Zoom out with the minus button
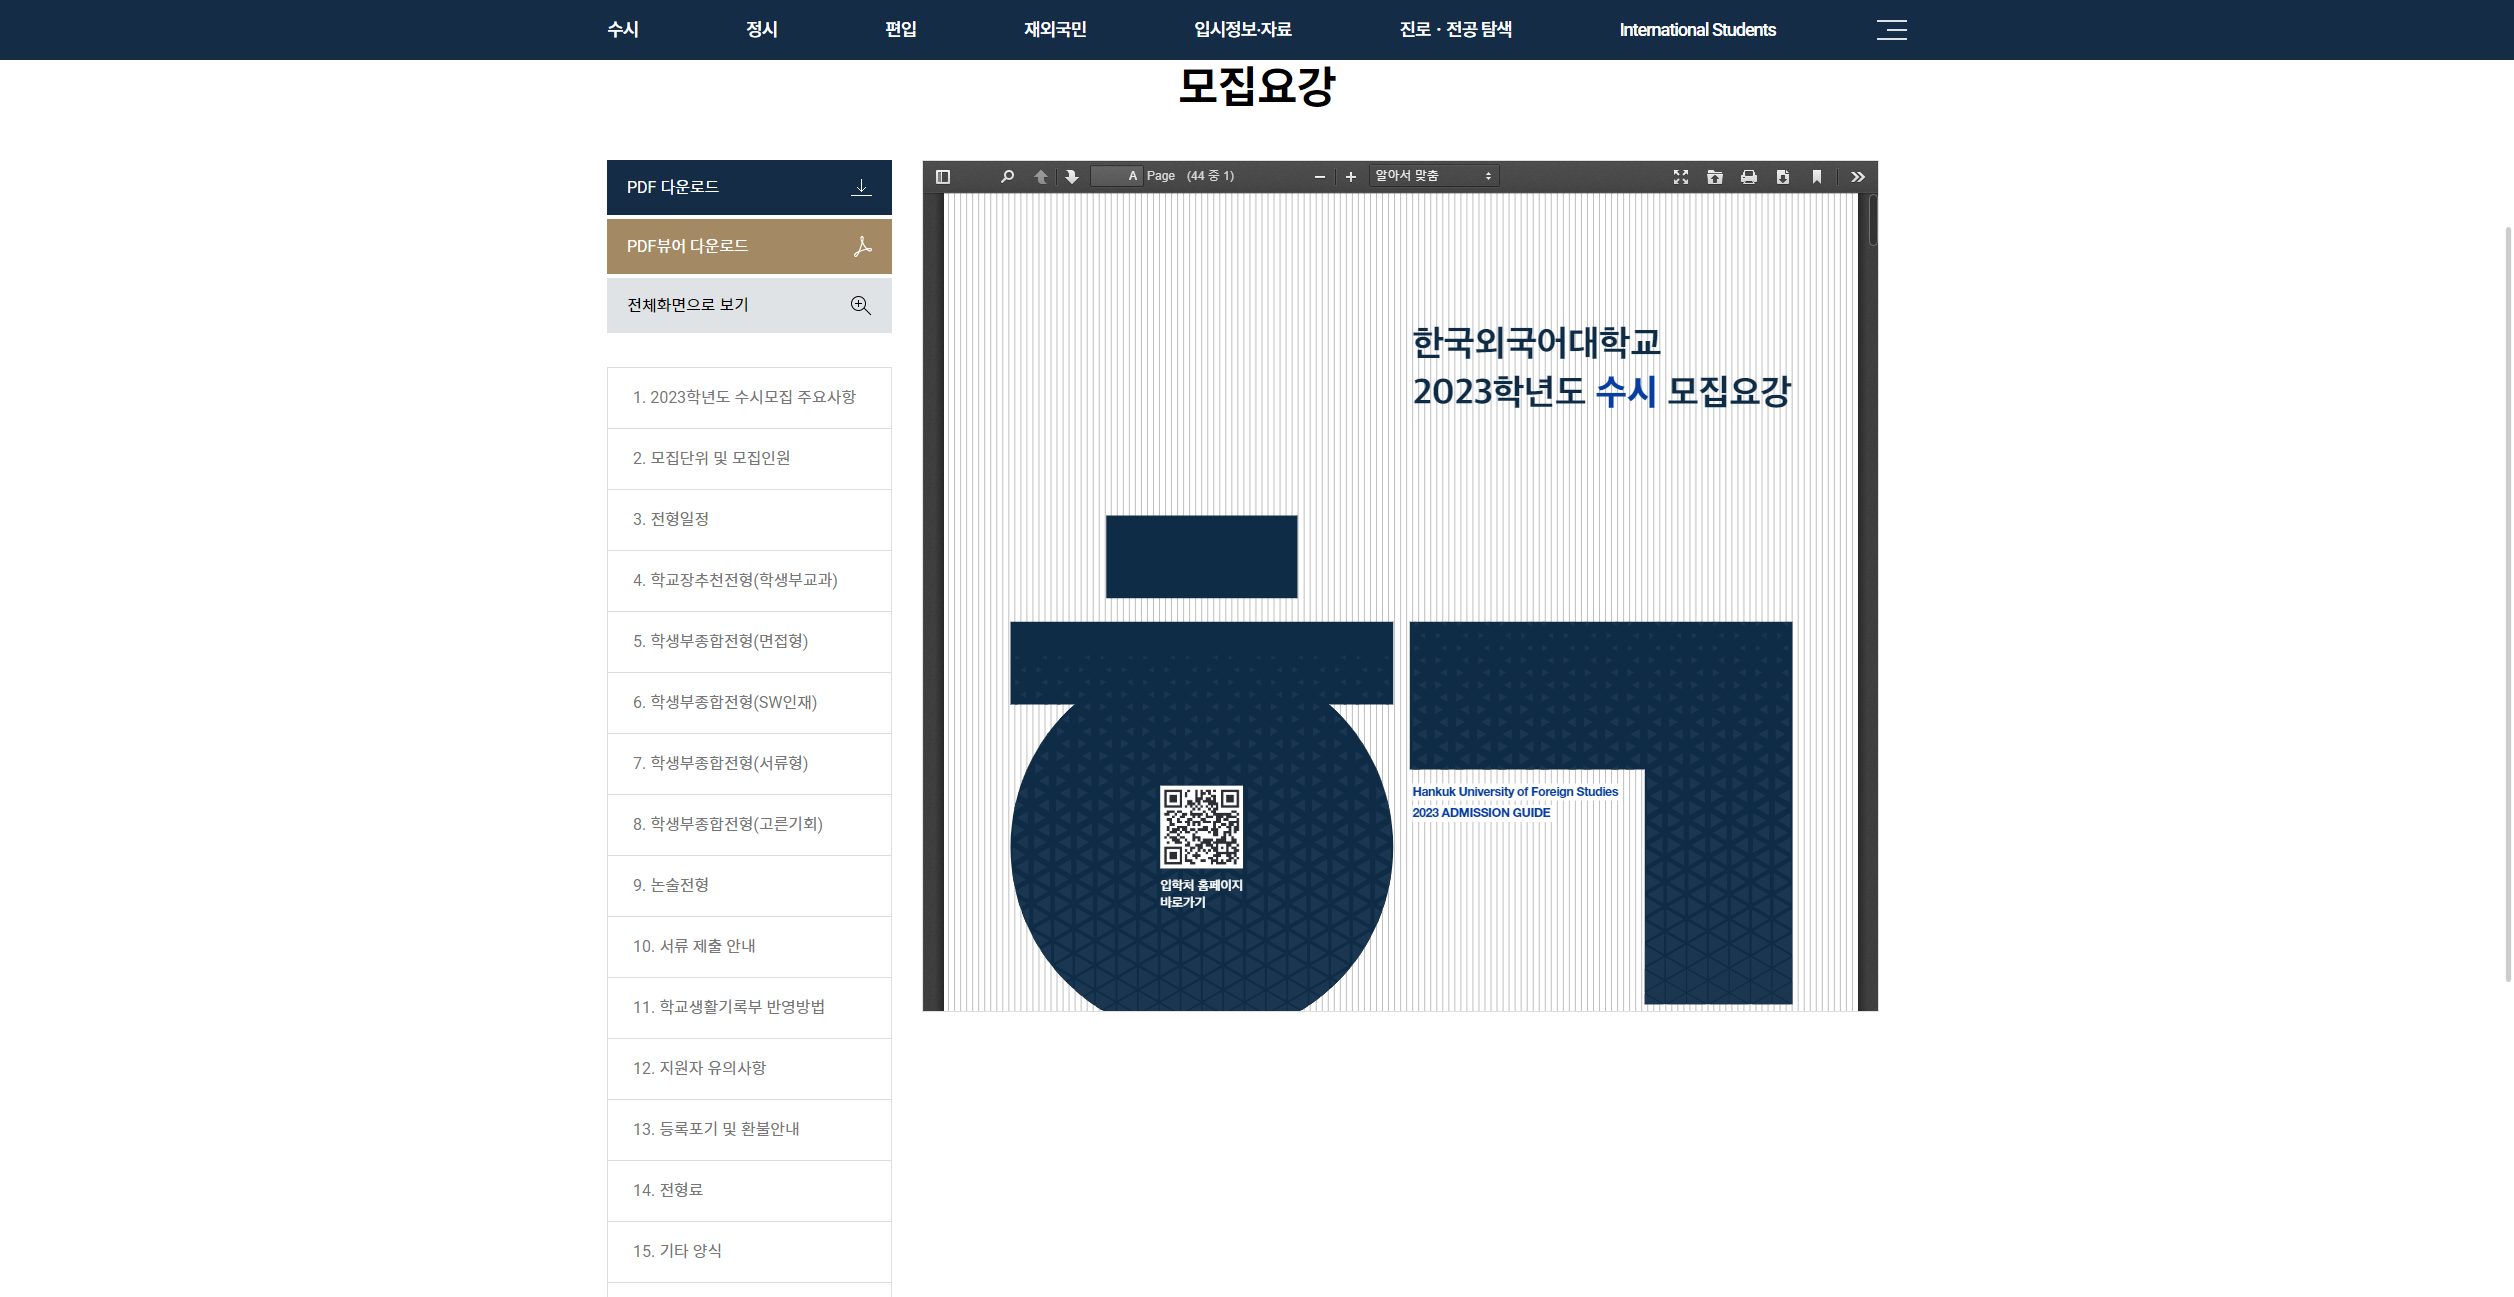 (1320, 177)
